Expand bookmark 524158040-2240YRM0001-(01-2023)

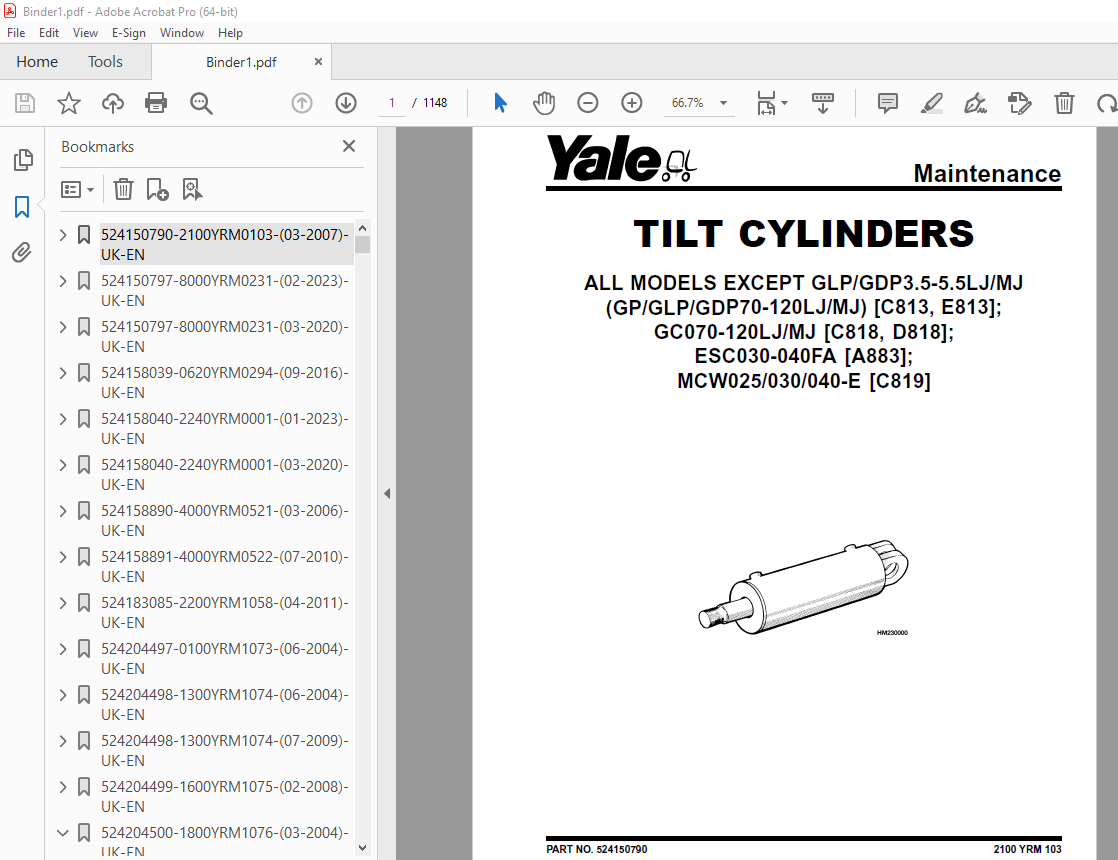(x=63, y=419)
